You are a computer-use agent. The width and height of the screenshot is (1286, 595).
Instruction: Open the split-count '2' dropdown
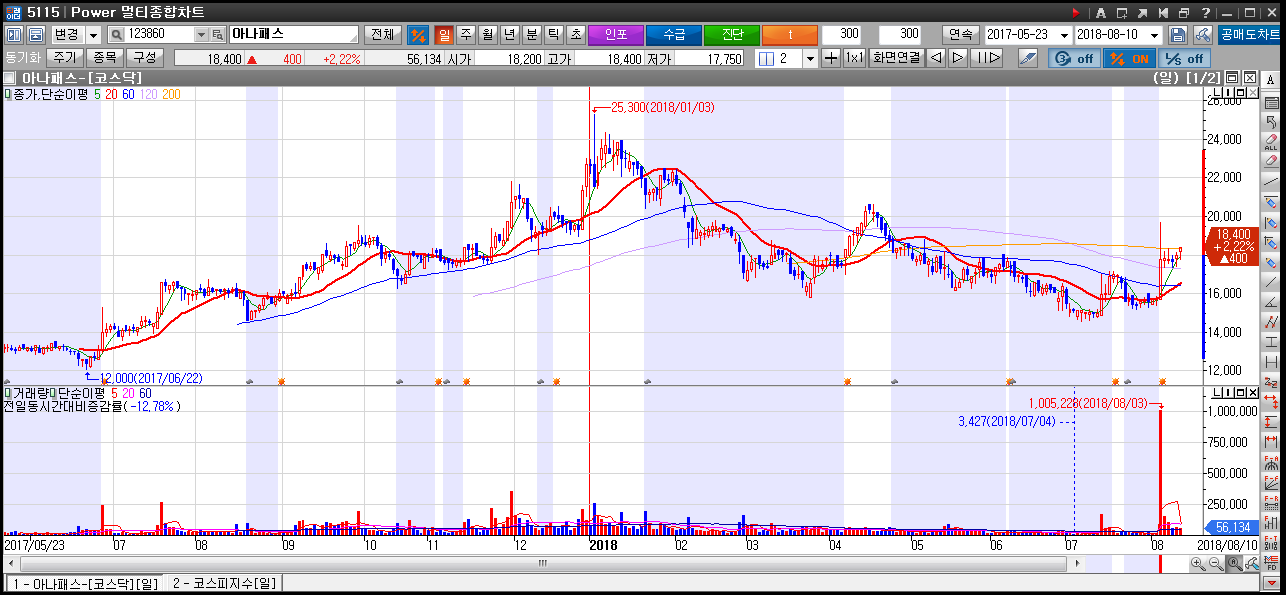[810, 58]
